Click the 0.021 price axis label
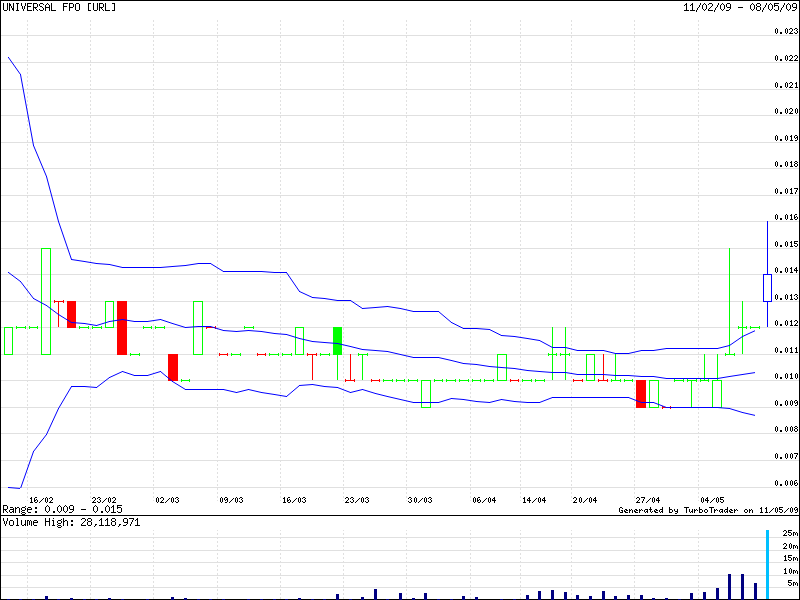800x600 pixels. point(785,85)
